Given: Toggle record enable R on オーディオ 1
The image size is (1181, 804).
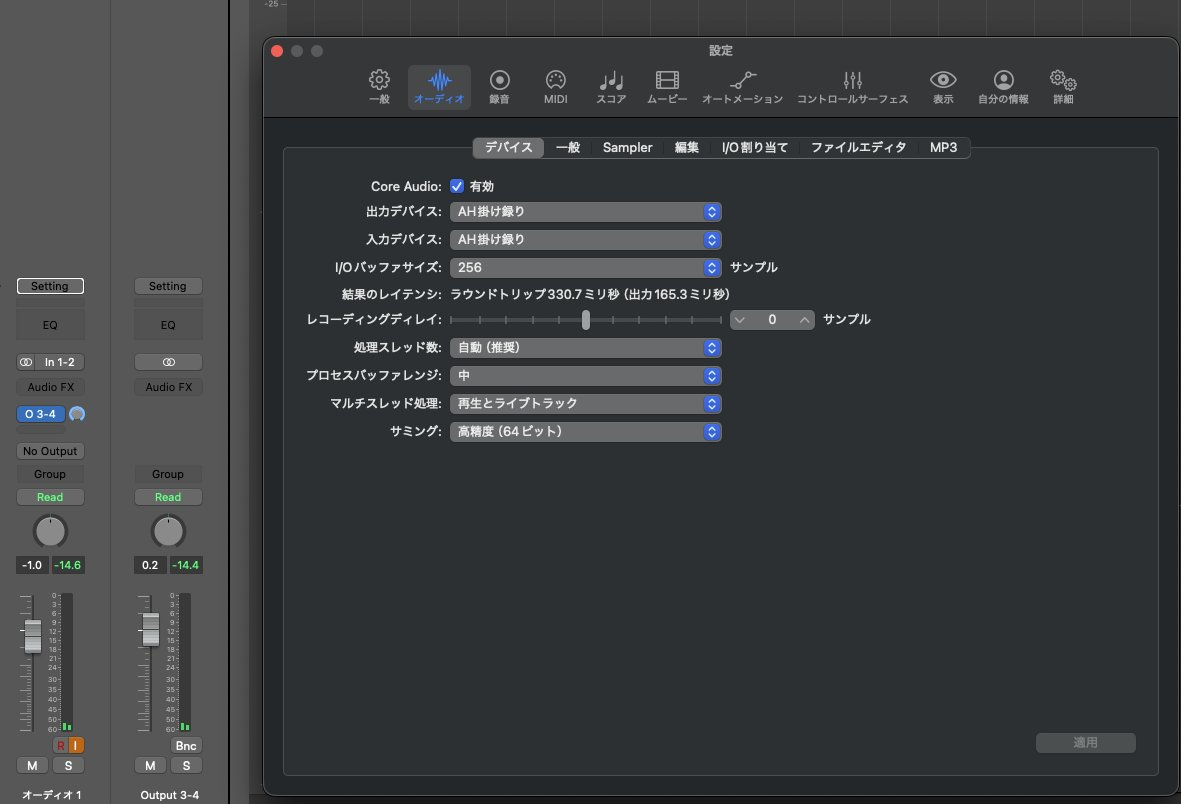Looking at the screenshot, I should coord(60,745).
